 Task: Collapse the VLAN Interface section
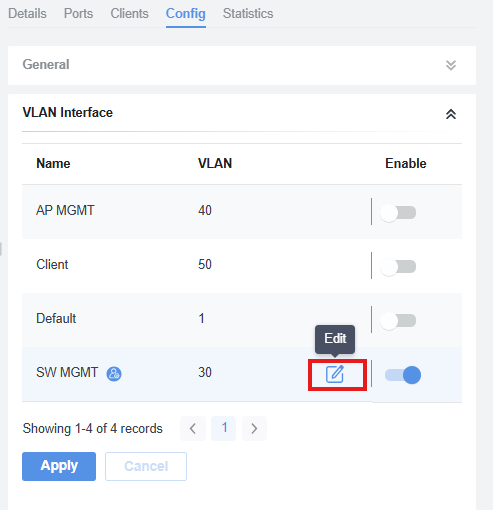coord(451,114)
